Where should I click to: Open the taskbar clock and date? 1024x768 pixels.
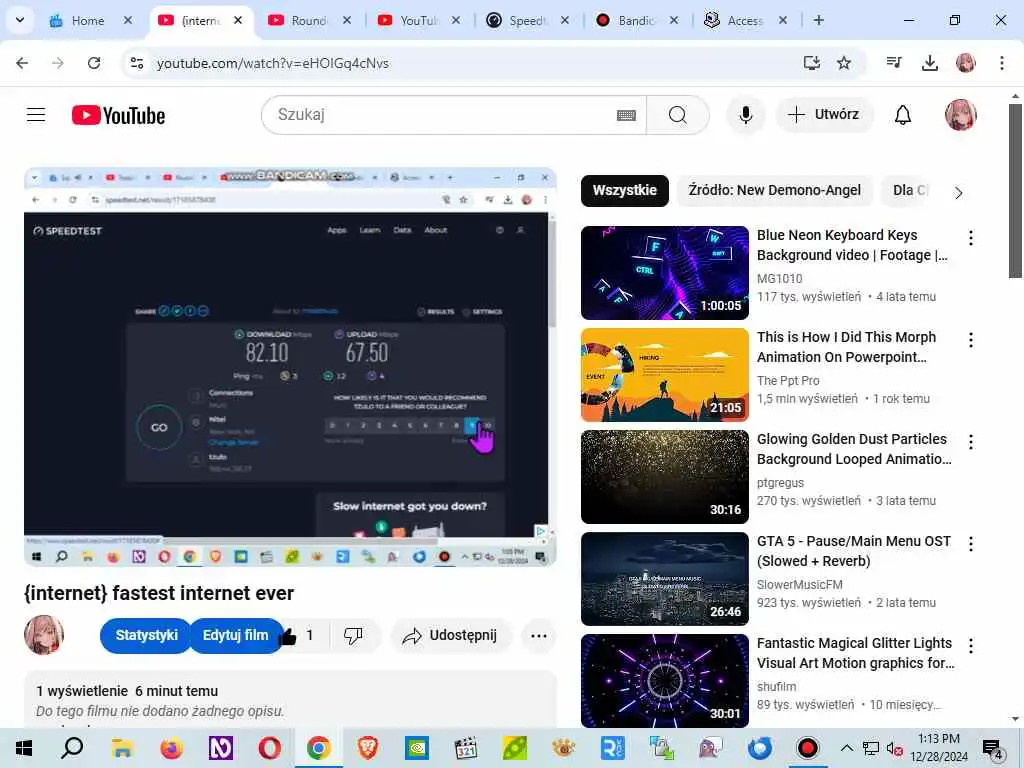point(938,748)
